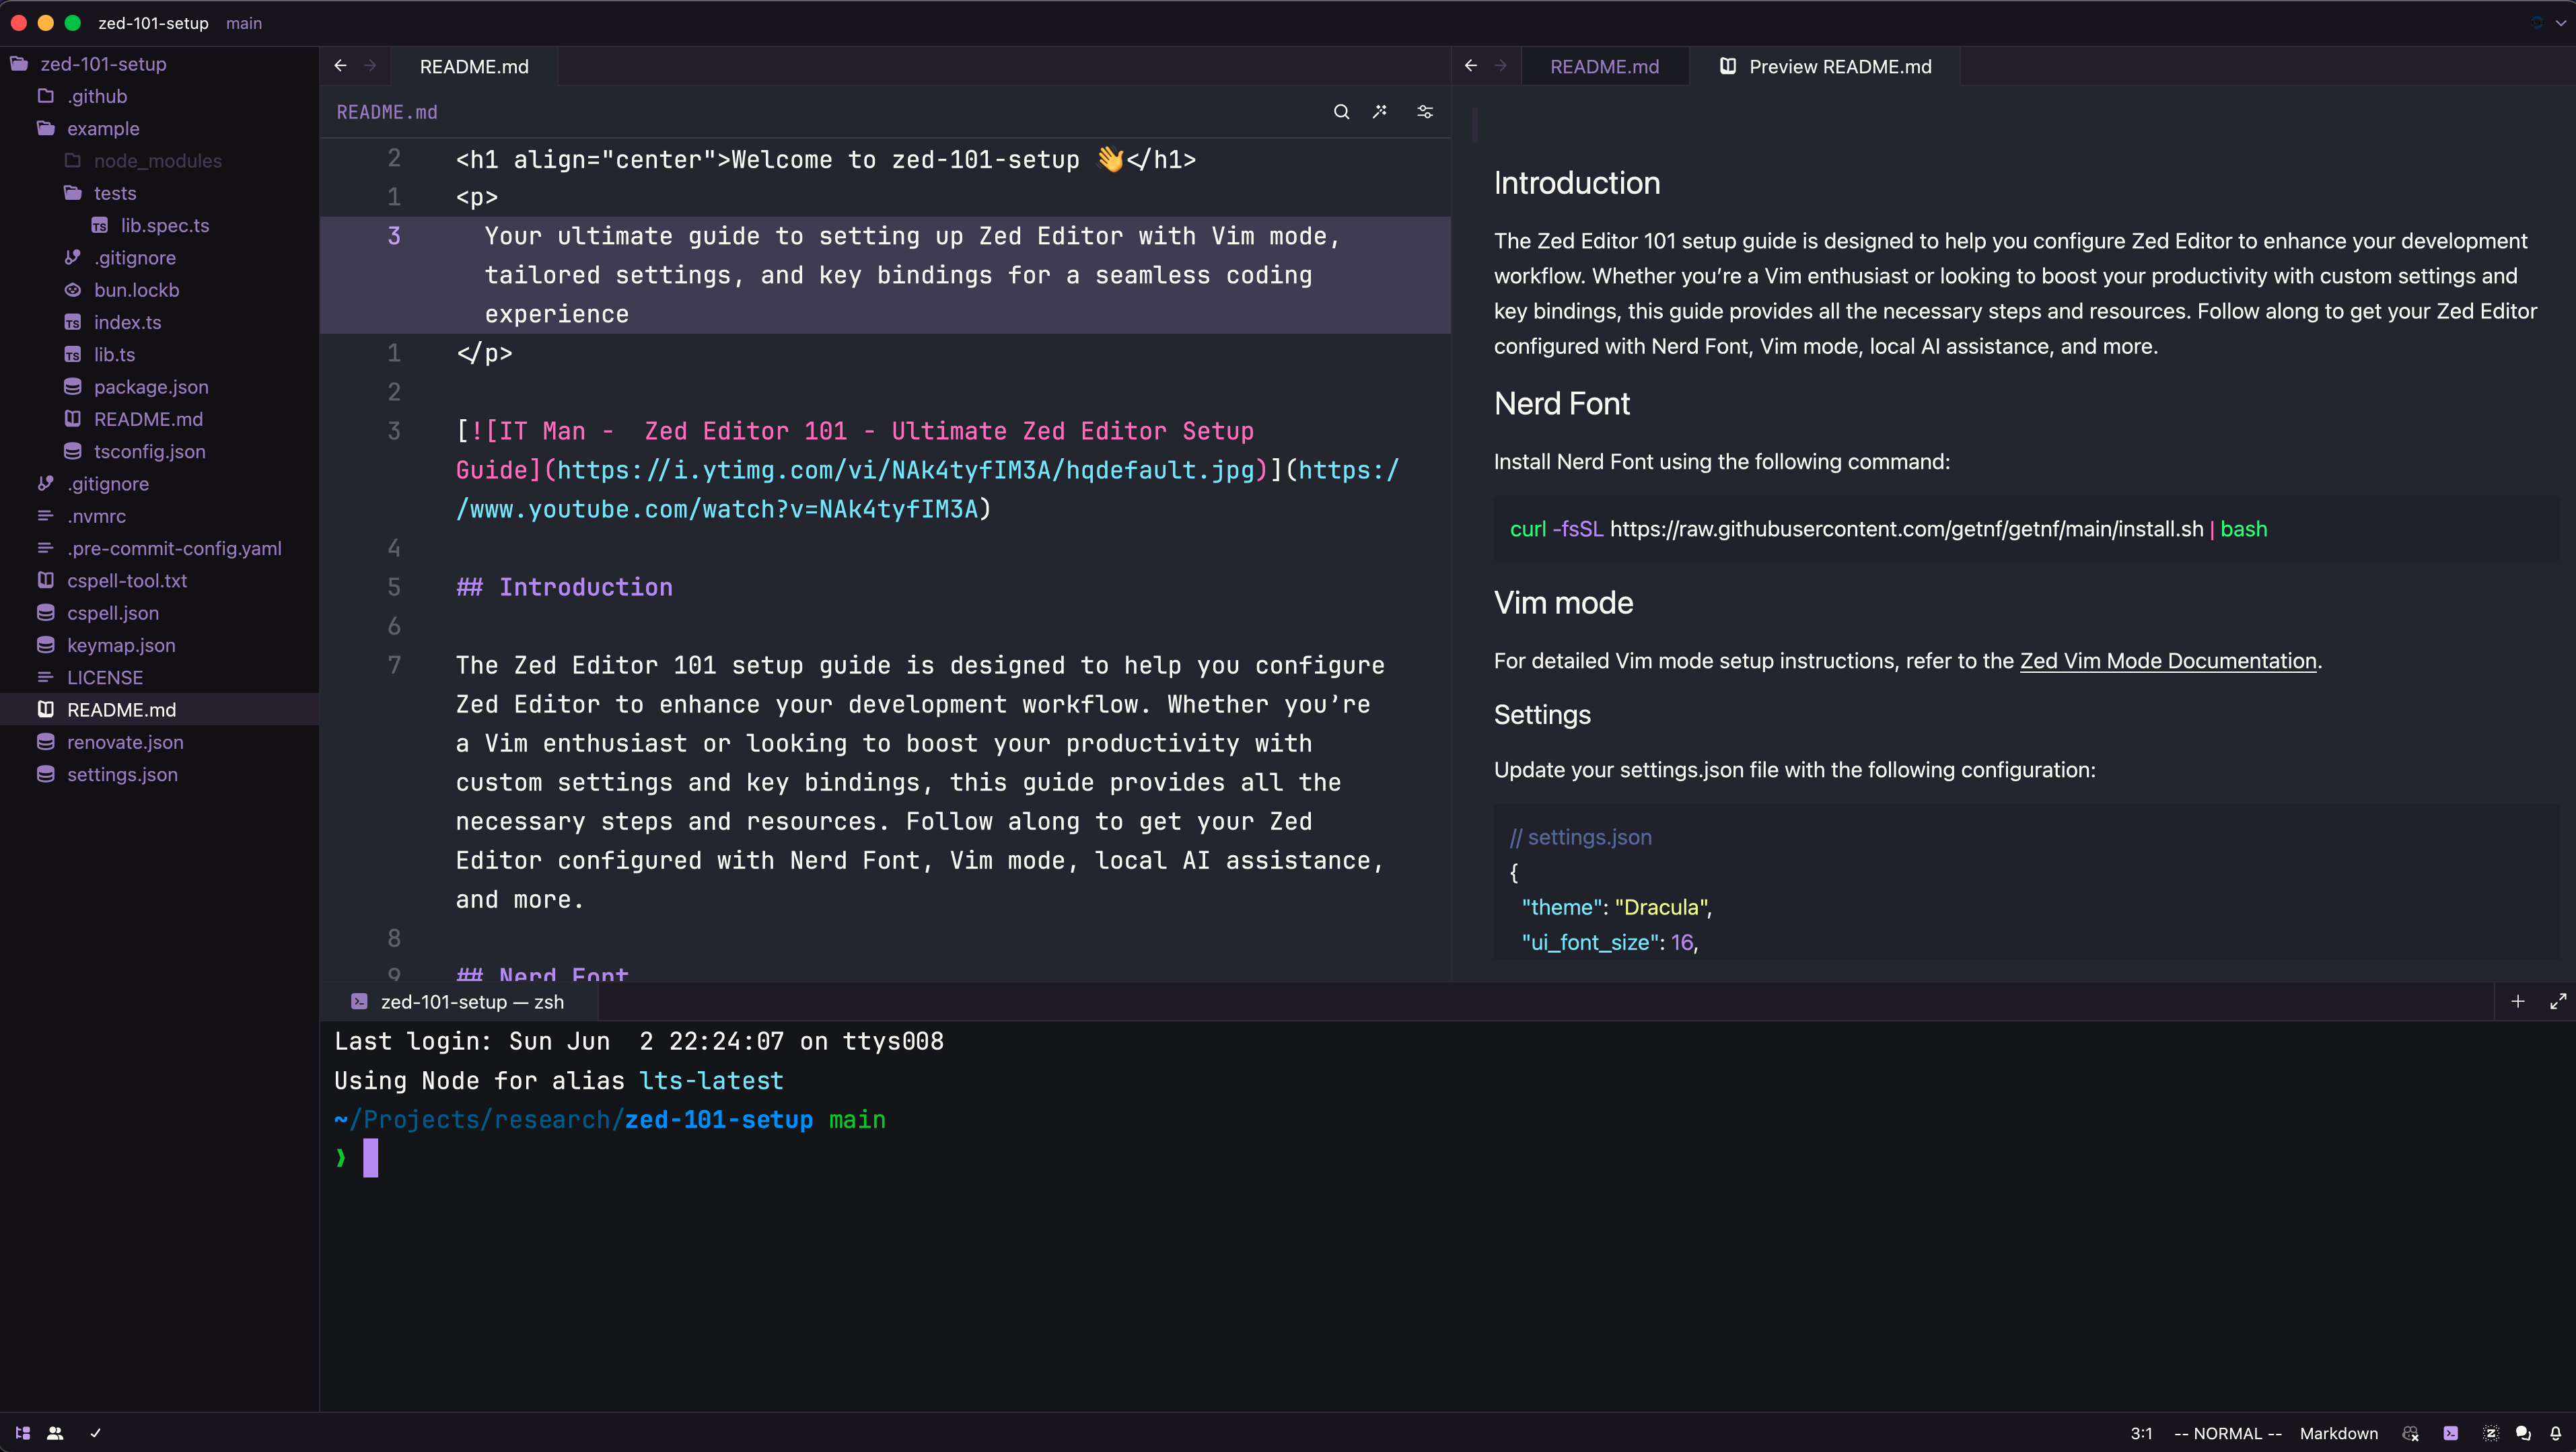Go forward in the preview pane
2576x1452 pixels.
pos(1501,66)
